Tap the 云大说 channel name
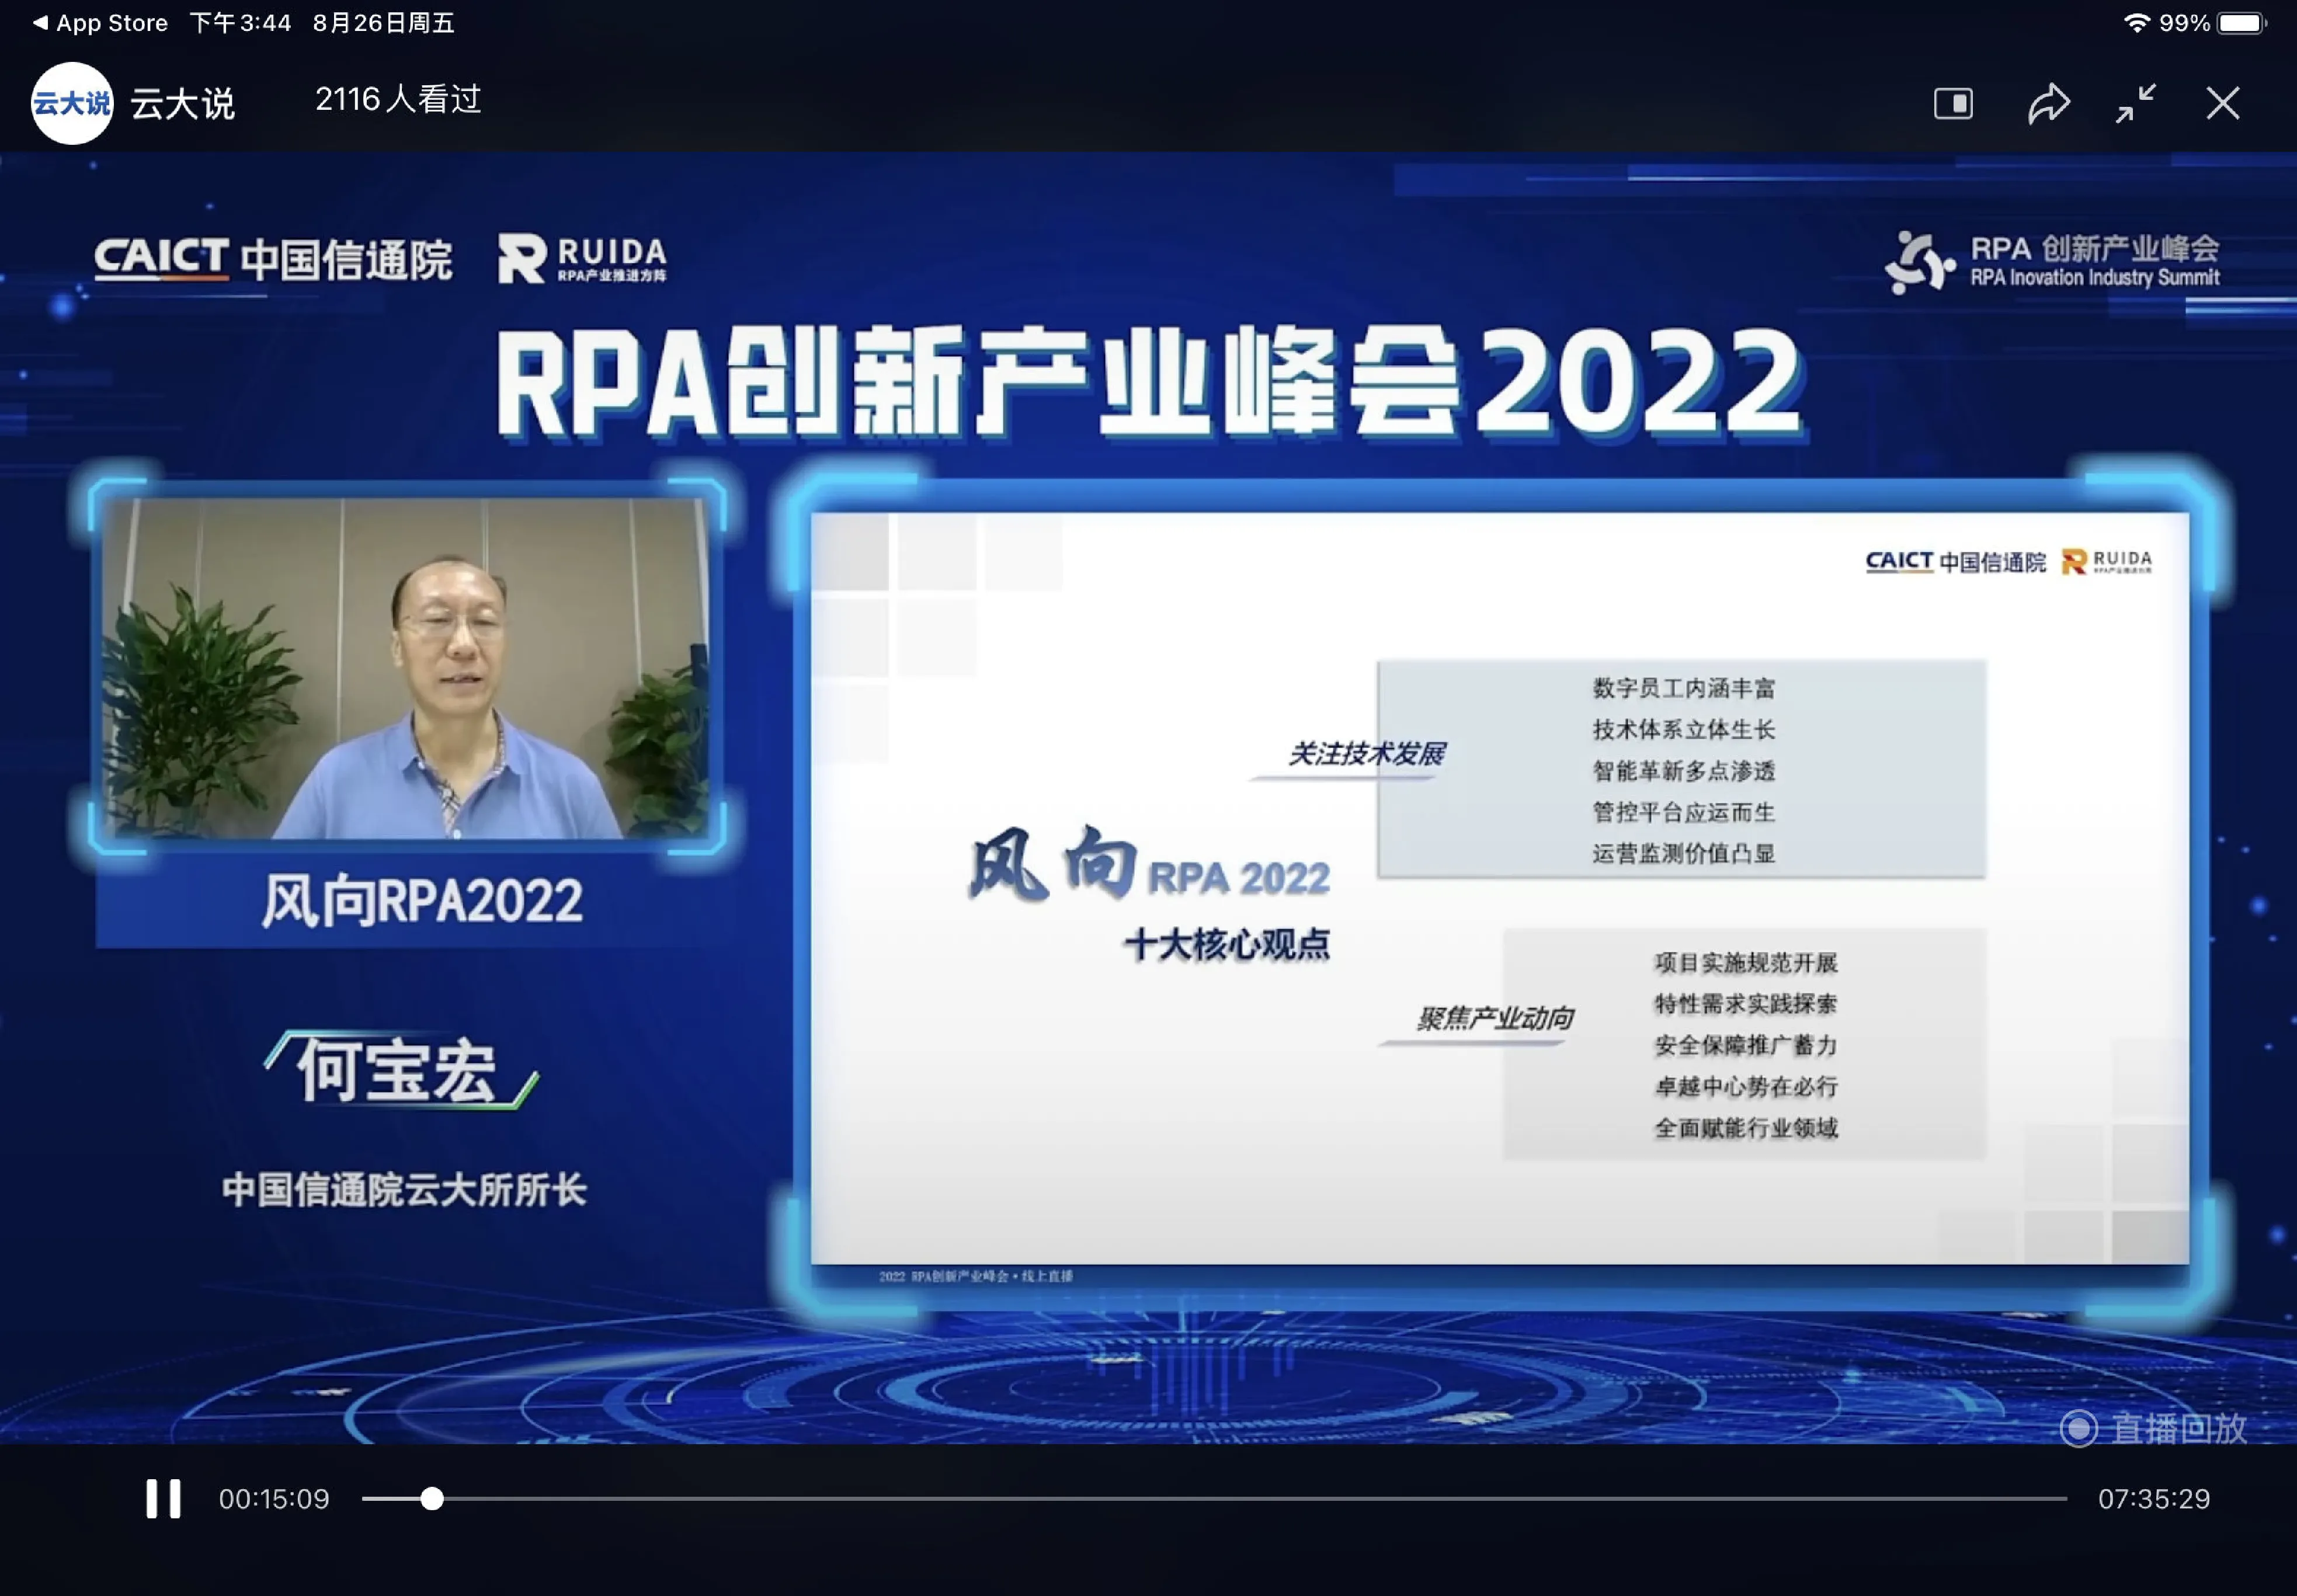Image resolution: width=2297 pixels, height=1596 pixels. coord(182,103)
